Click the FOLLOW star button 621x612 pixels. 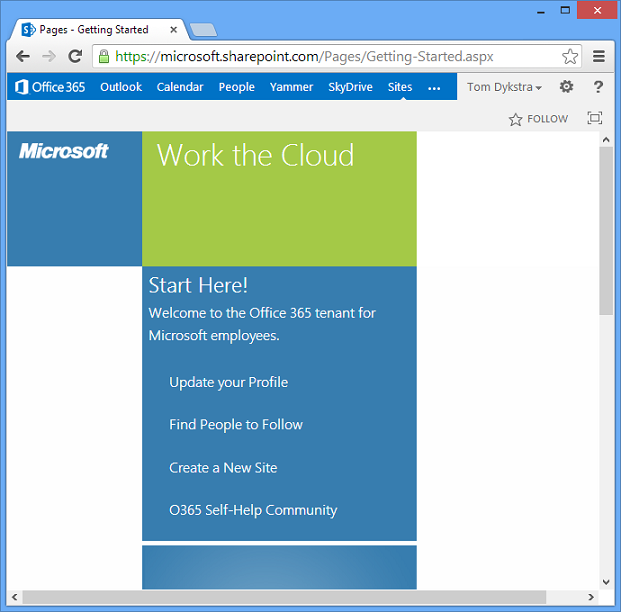tap(538, 119)
